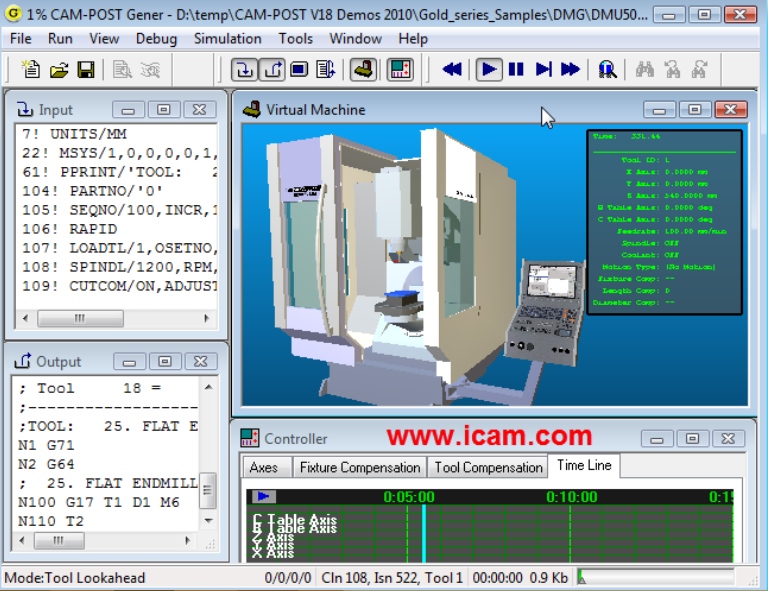Click the cyan timeline position marker
The height and width of the screenshot is (591, 768).
point(424,534)
